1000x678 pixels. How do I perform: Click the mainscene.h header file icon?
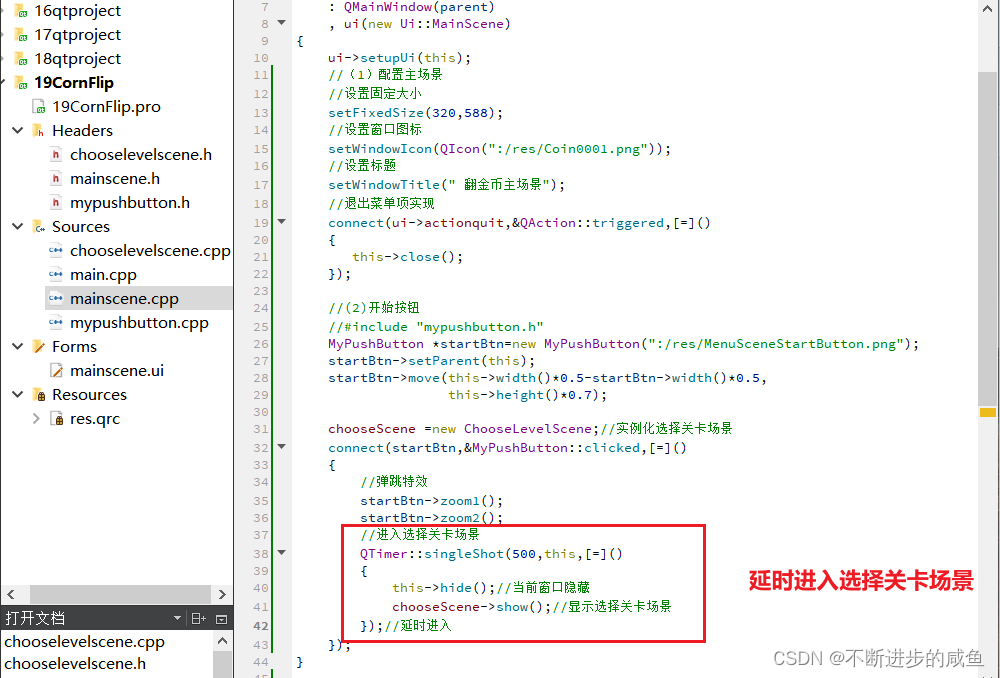tap(56, 179)
